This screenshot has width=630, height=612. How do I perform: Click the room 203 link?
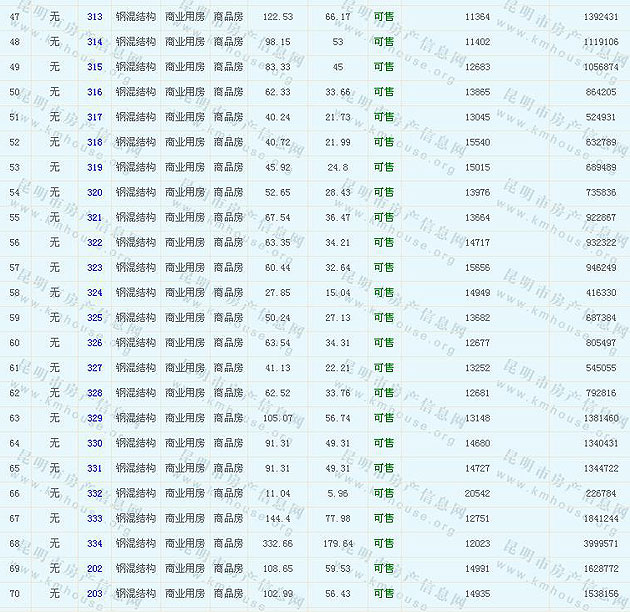(x=95, y=593)
